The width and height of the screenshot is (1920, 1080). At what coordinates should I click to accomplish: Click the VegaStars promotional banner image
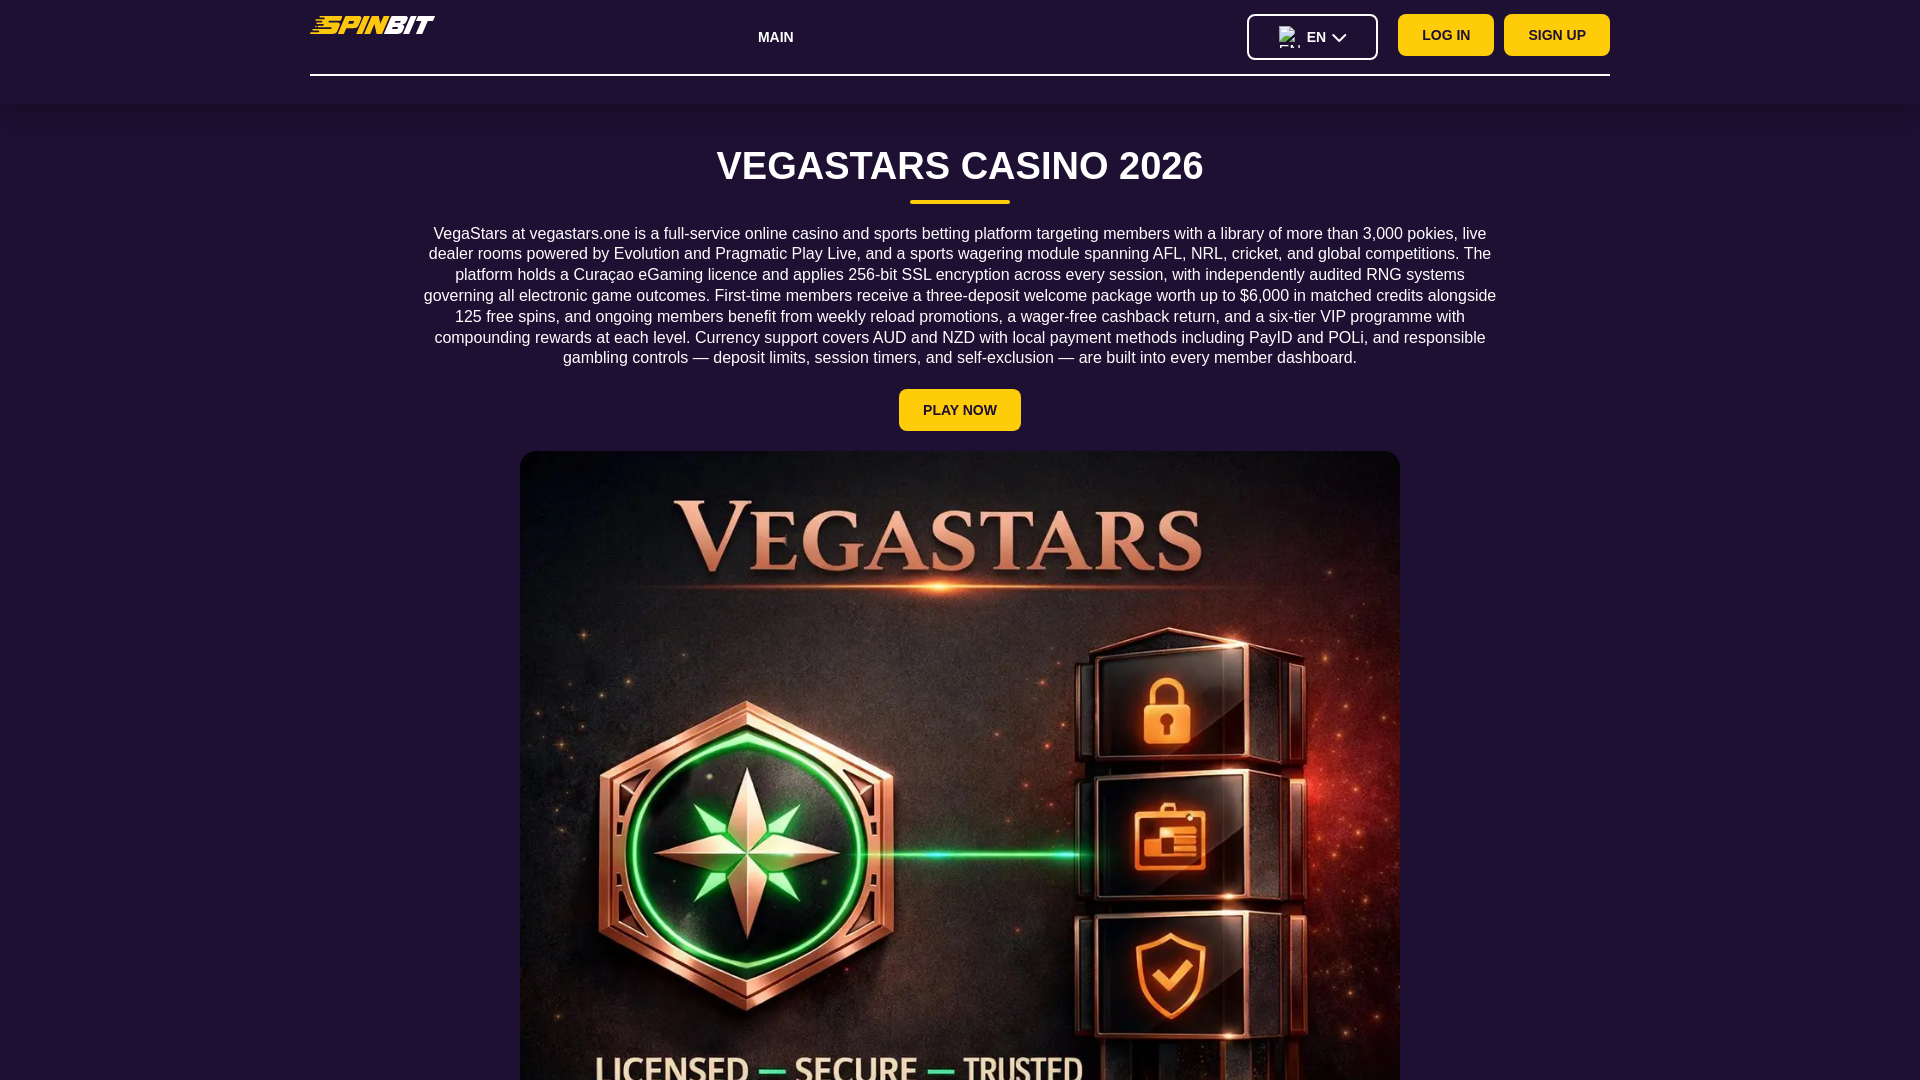tap(960, 765)
